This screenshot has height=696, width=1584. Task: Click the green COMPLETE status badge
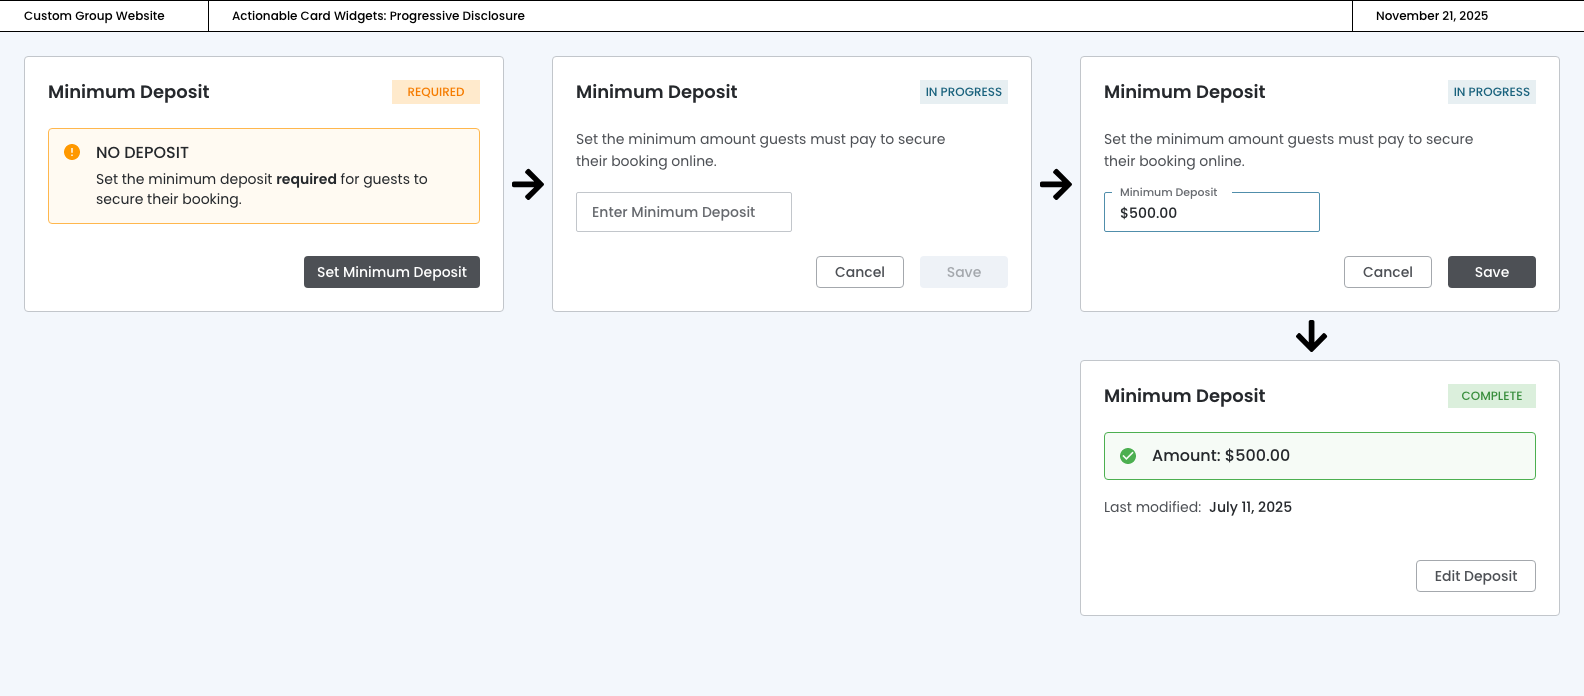(x=1491, y=396)
